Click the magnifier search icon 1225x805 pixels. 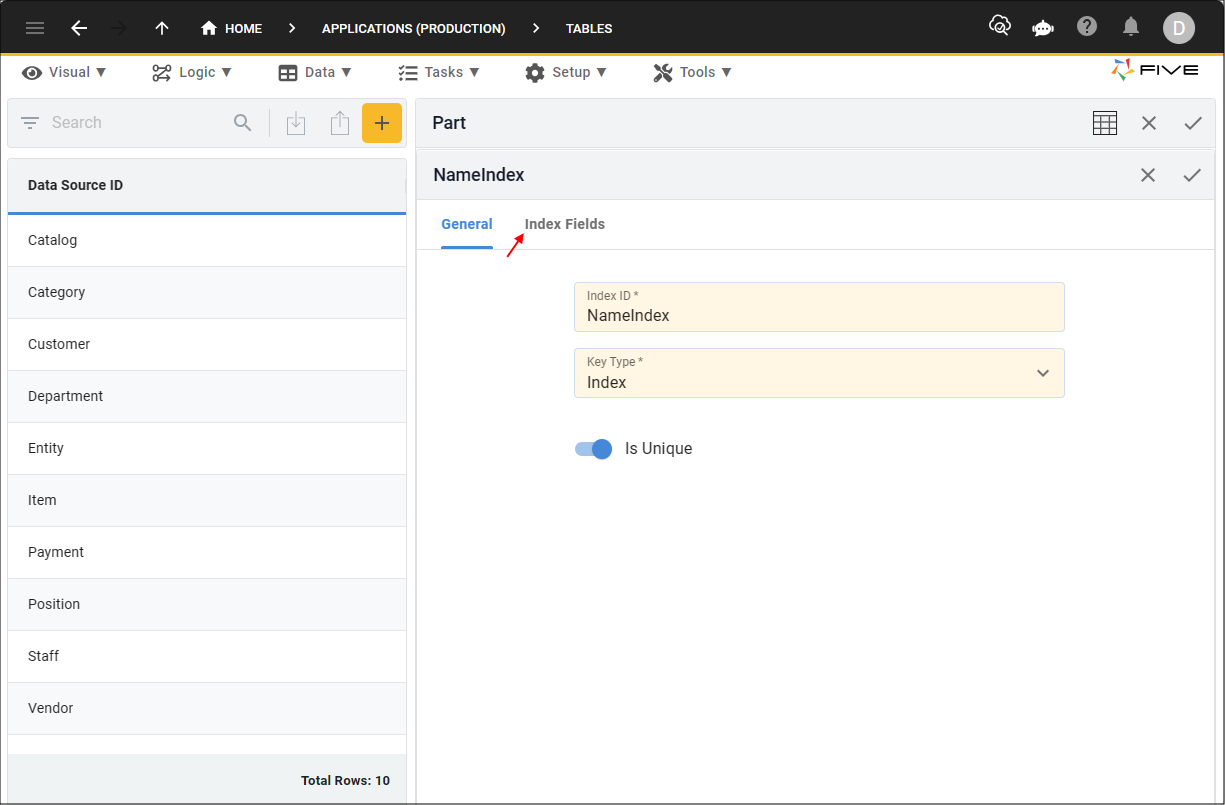[x=243, y=123]
